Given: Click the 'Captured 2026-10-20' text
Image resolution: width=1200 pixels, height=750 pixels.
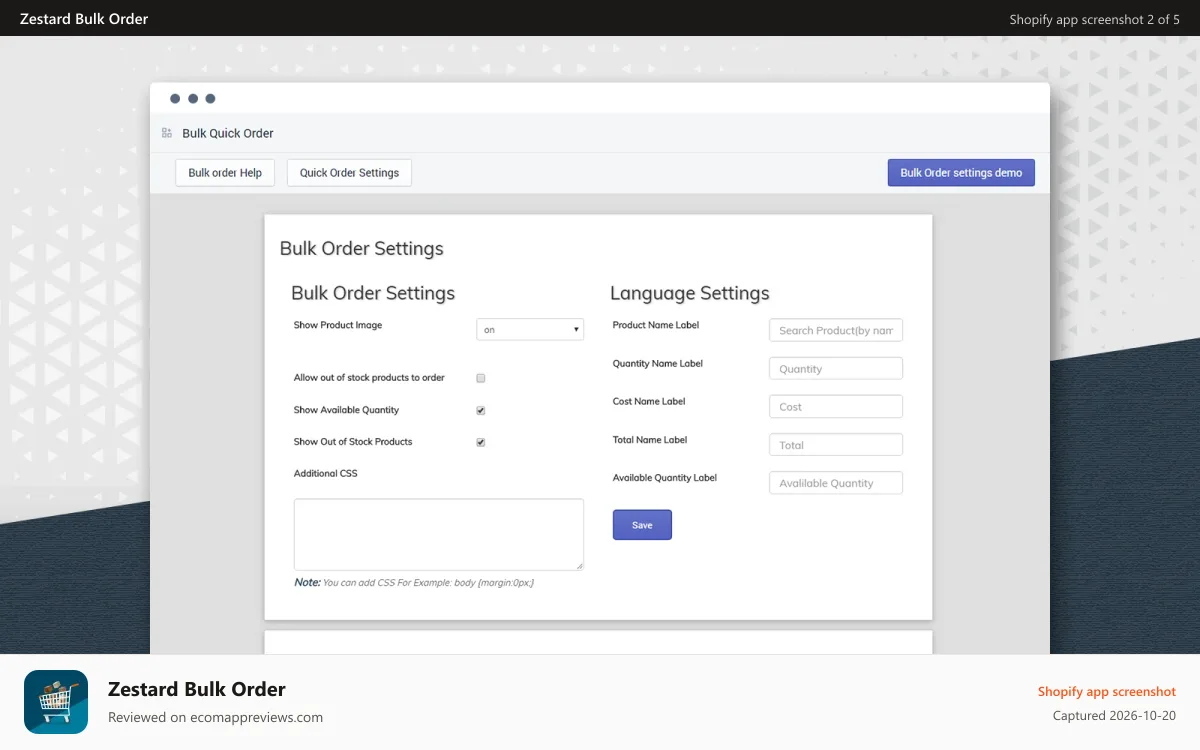Looking at the screenshot, I should pyautogui.click(x=1114, y=716).
